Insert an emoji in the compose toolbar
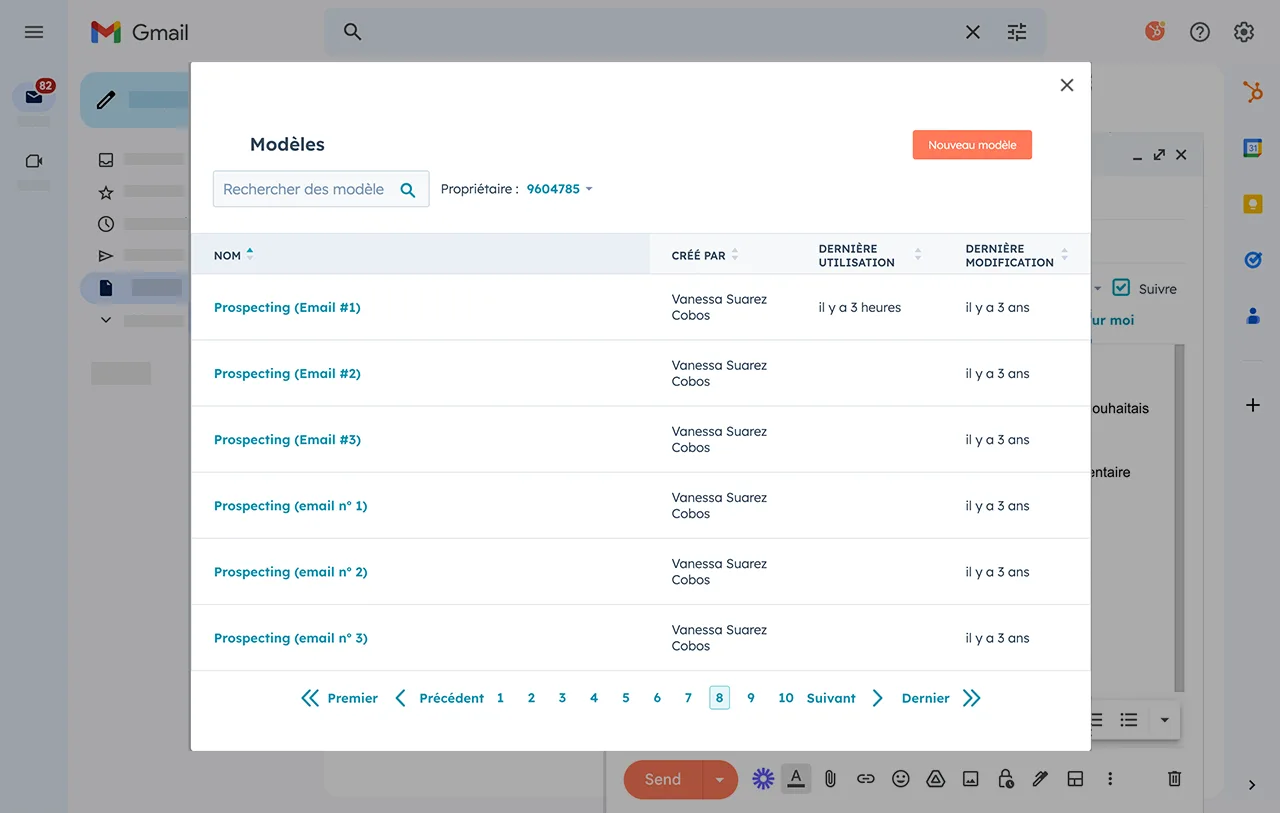 coord(900,778)
